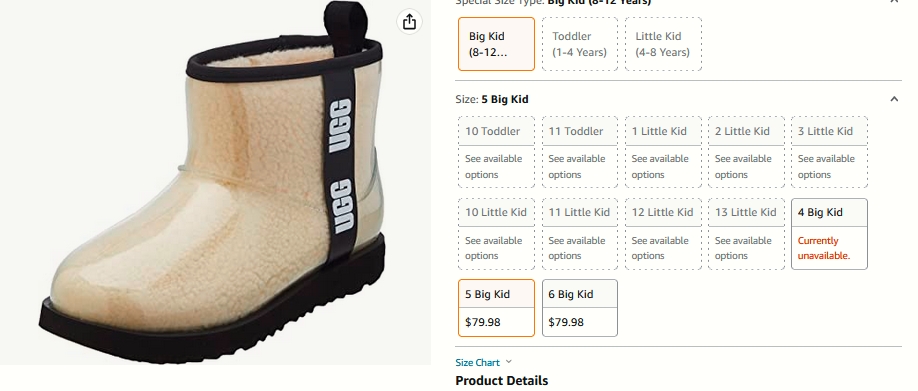Select Toddler (1-4 Years) size type
Image resolution: width=918 pixels, height=391 pixels.
click(x=580, y=44)
